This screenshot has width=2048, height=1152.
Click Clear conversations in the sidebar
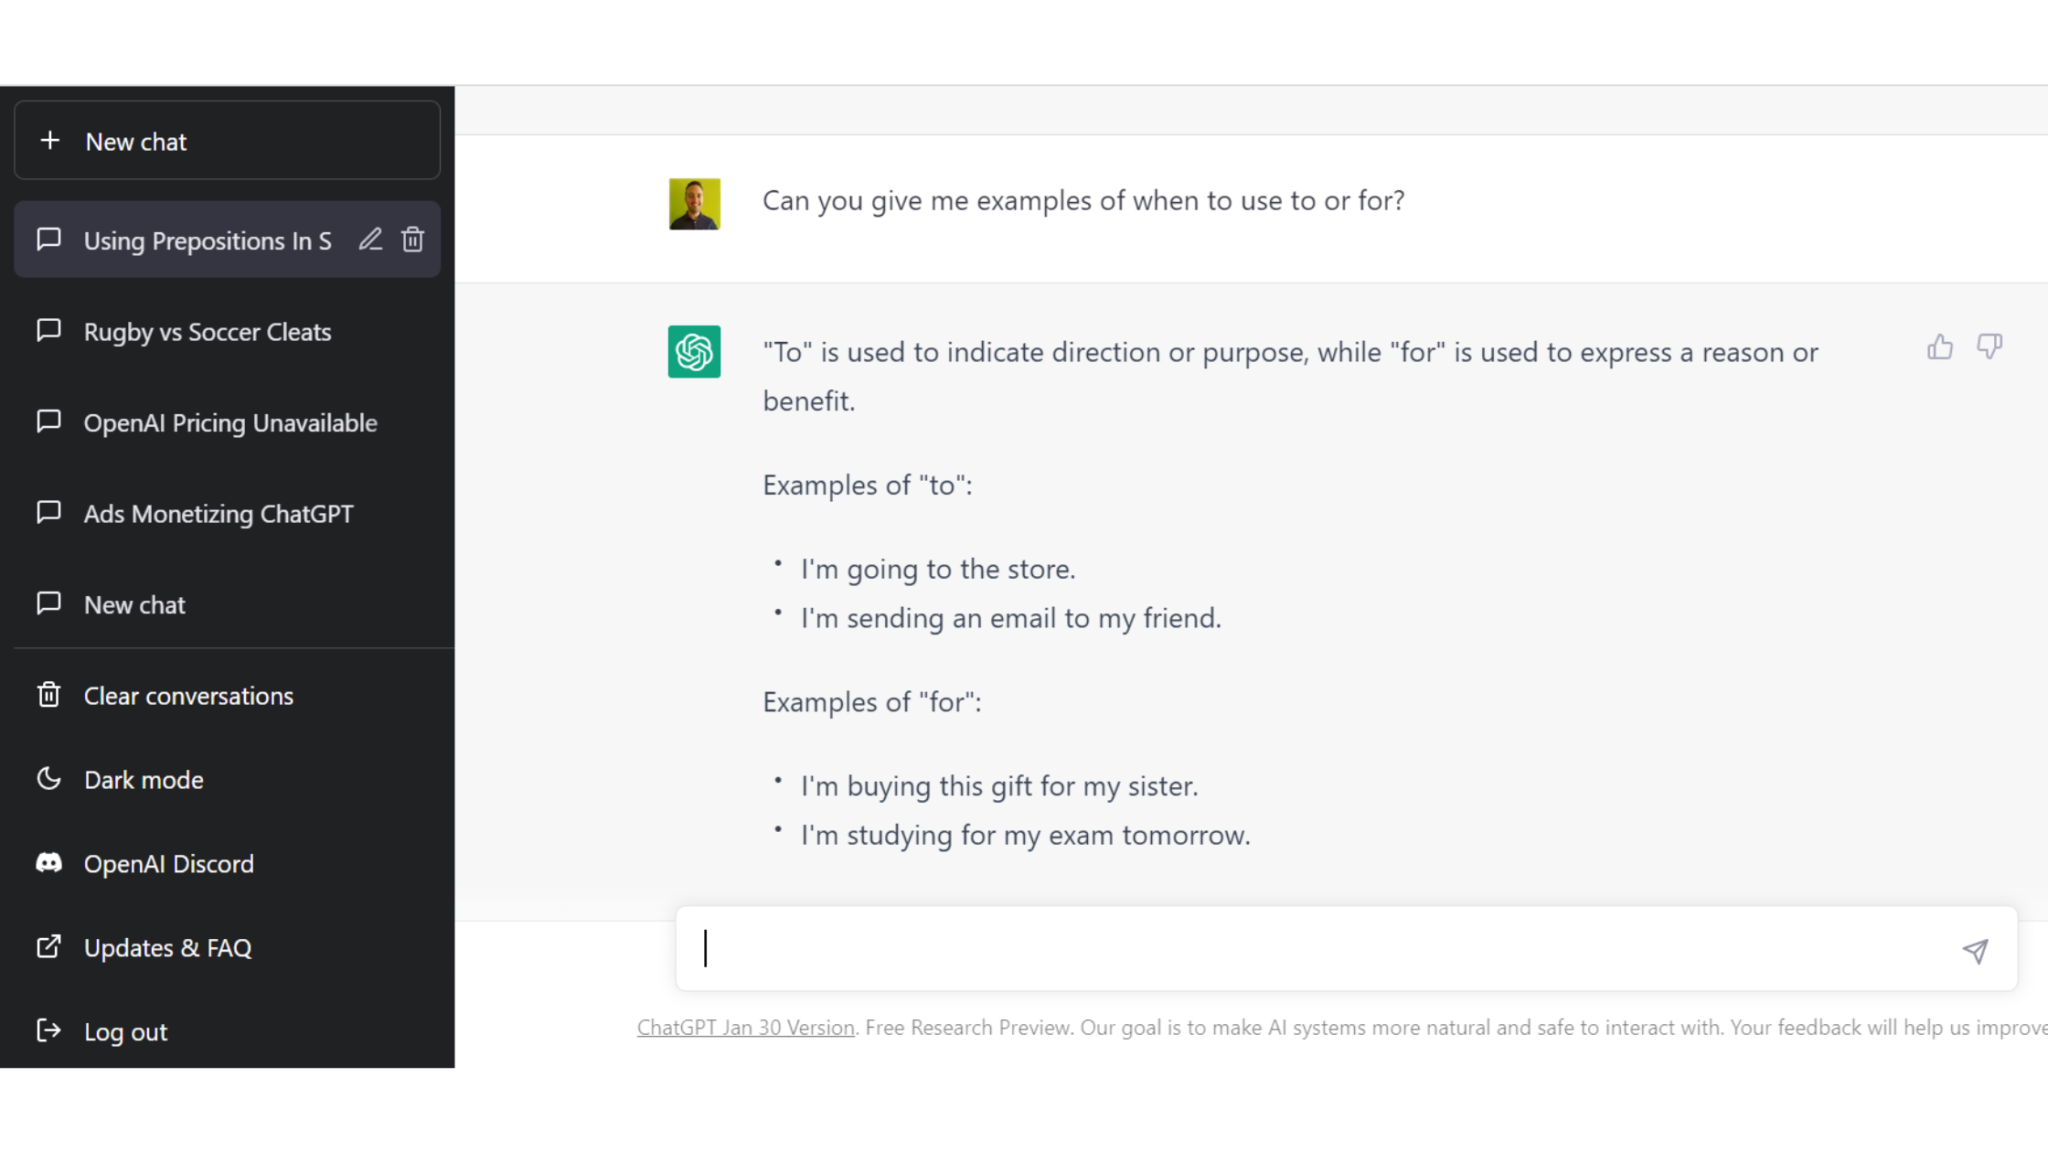pos(188,696)
